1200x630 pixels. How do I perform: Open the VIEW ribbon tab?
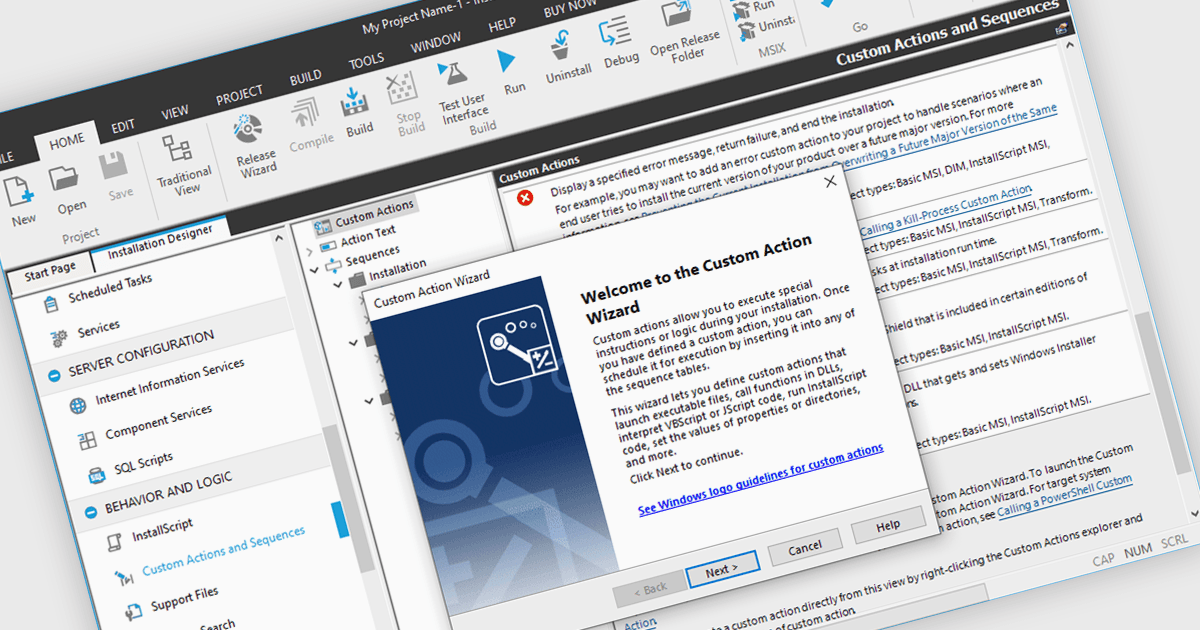tap(175, 112)
